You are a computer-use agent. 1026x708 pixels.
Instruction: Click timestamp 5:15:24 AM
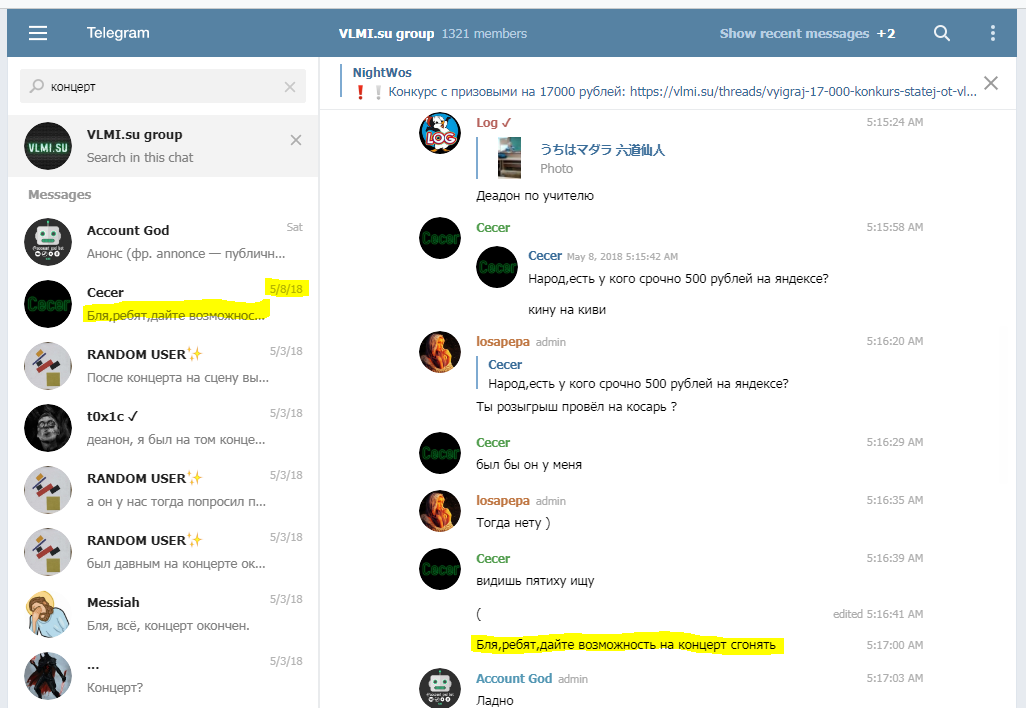[x=894, y=122]
